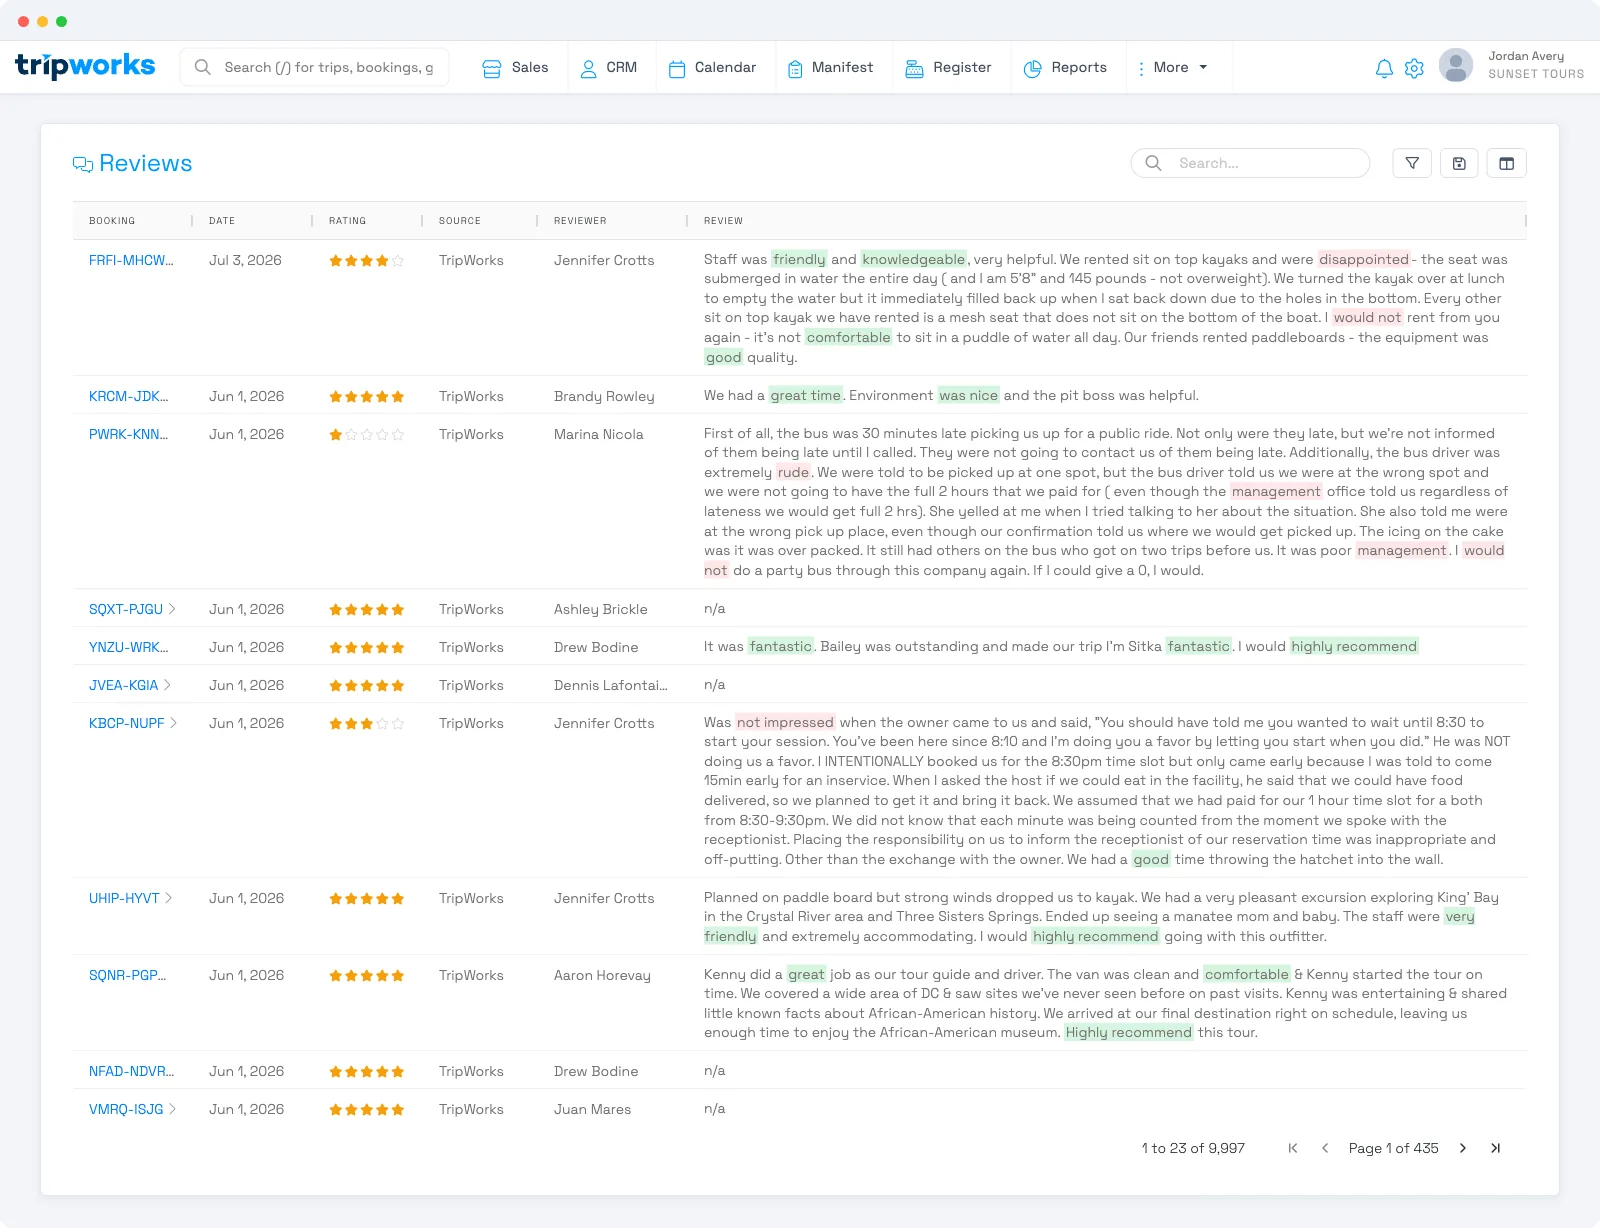Open settings gear in header
This screenshot has width=1600, height=1228.
pos(1414,68)
